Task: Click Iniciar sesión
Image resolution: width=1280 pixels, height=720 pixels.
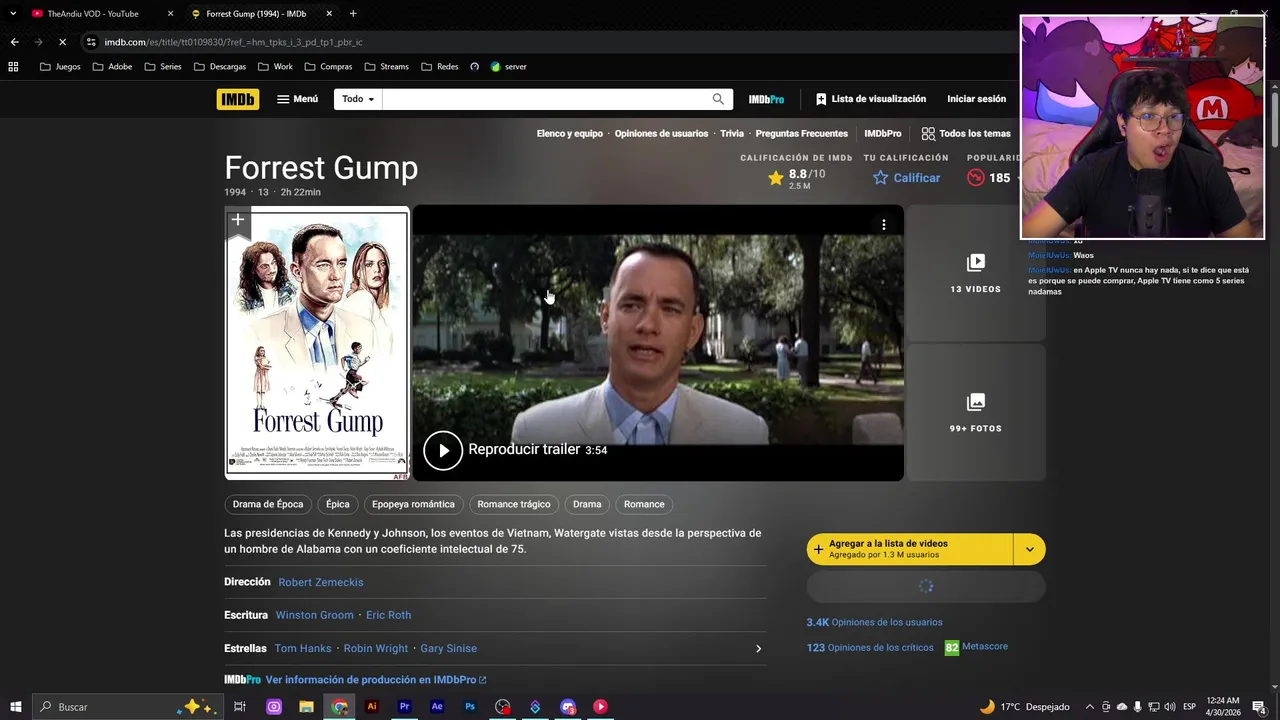Action: [x=976, y=99]
